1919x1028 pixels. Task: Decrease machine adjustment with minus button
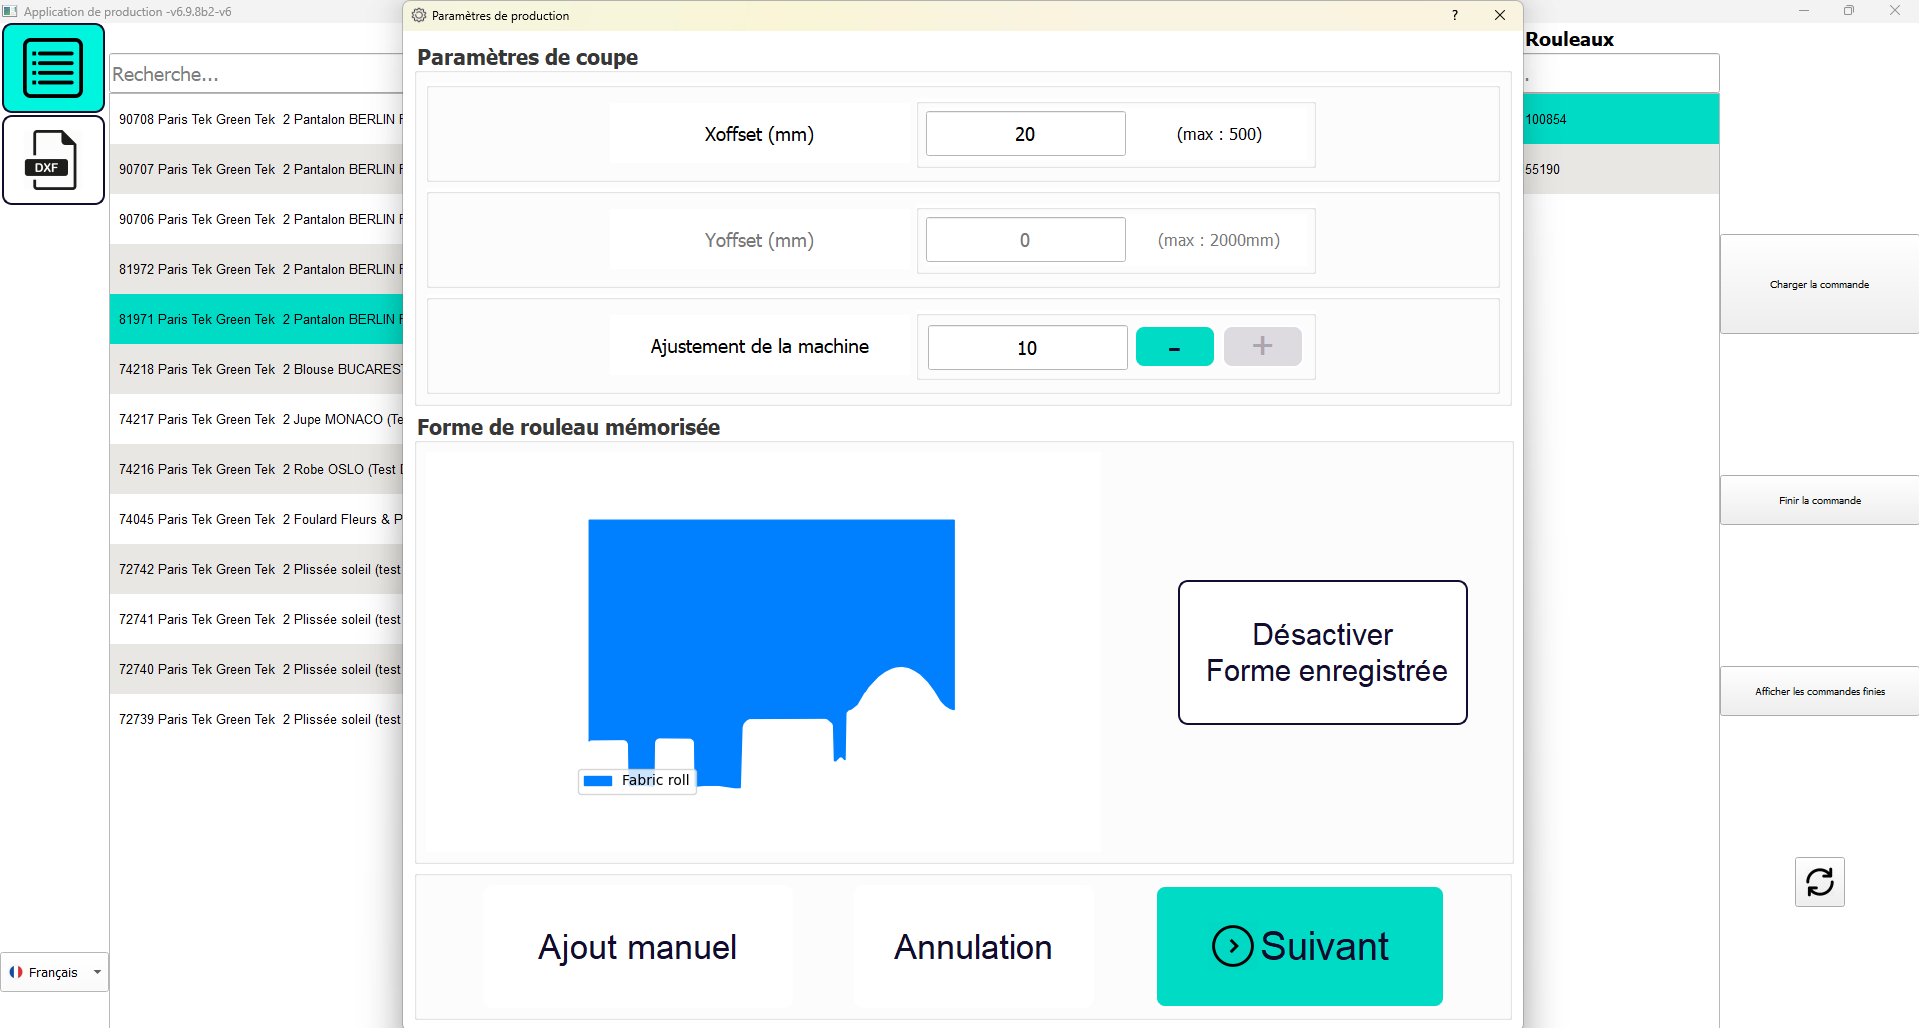1174,347
